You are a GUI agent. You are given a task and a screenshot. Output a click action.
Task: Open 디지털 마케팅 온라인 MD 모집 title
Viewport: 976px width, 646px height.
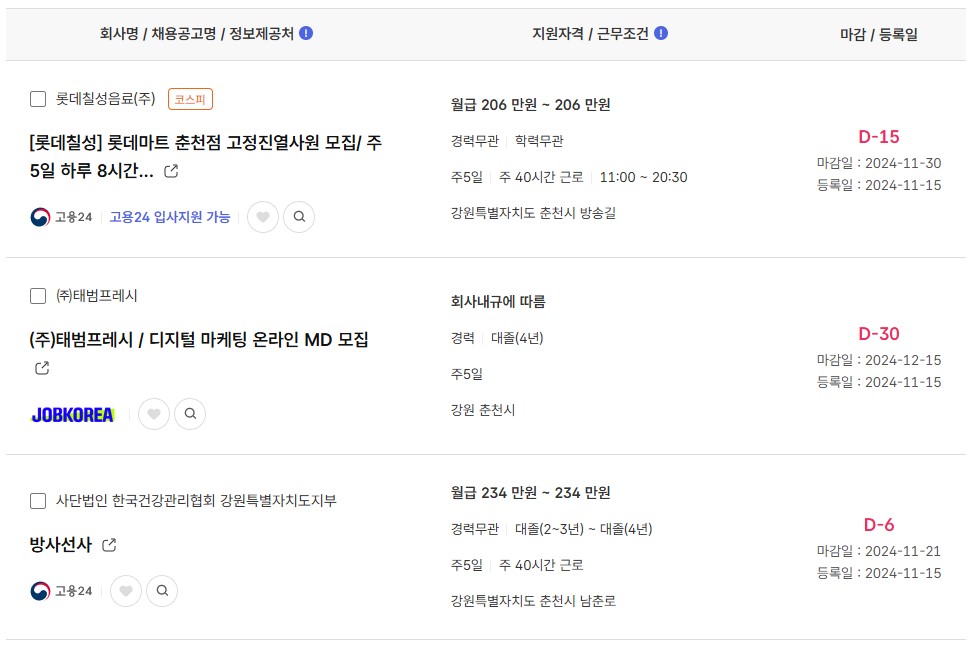(x=199, y=340)
